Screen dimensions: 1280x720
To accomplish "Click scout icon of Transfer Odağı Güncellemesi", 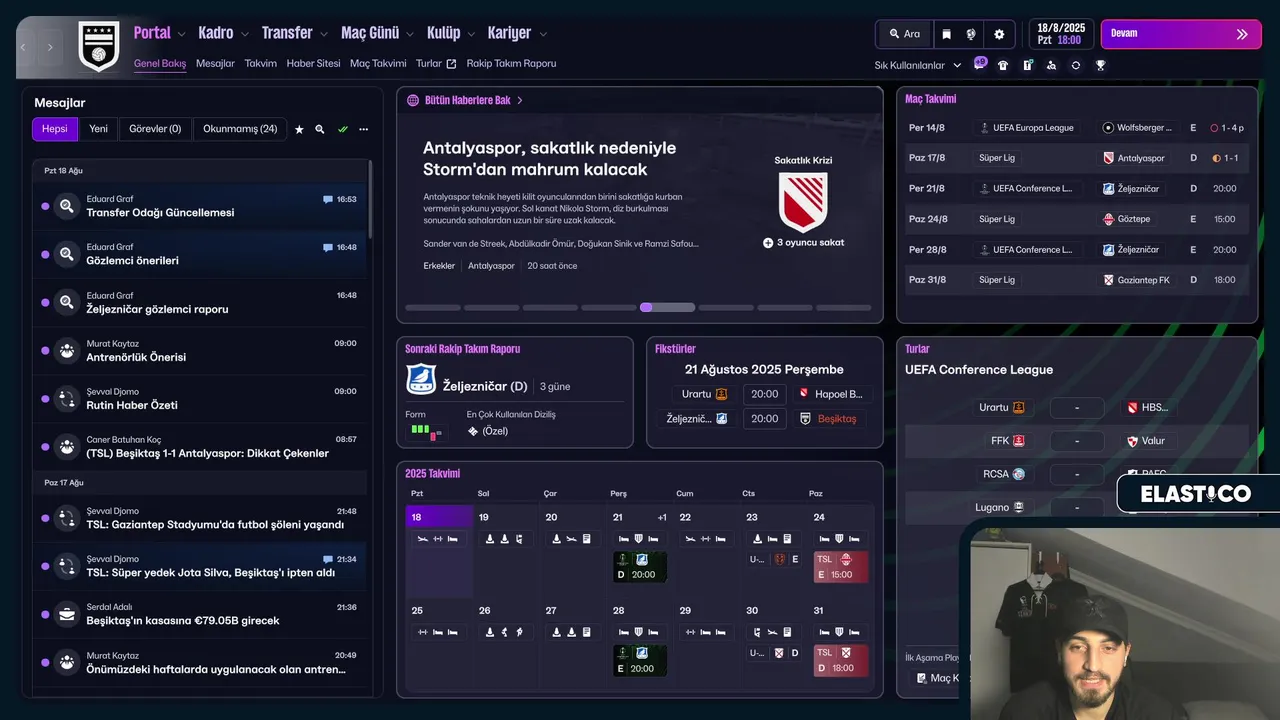I will [x=66, y=206].
